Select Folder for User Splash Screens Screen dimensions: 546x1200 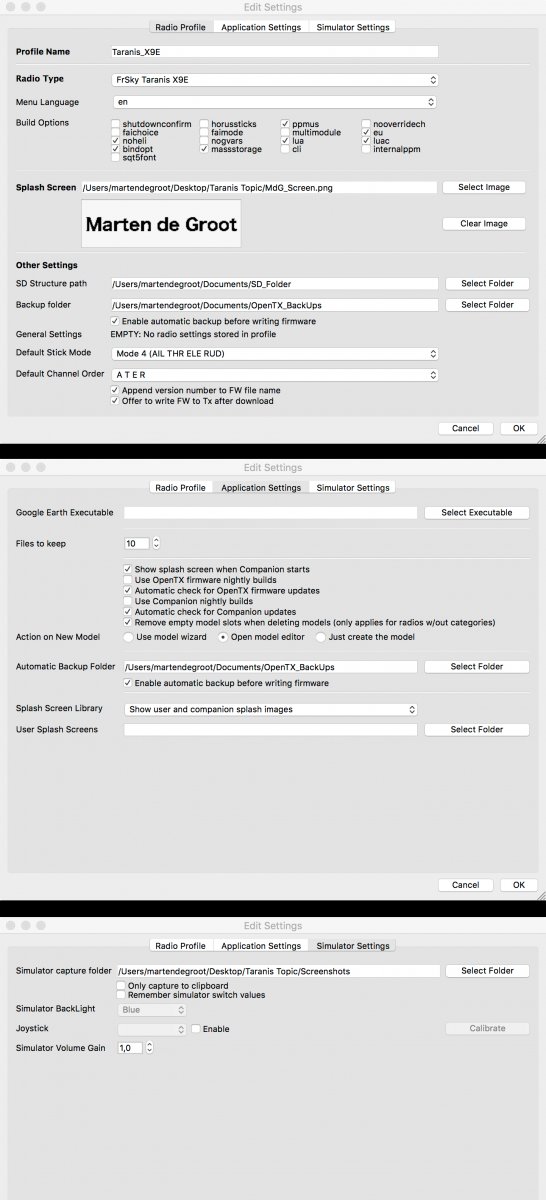click(x=477, y=729)
